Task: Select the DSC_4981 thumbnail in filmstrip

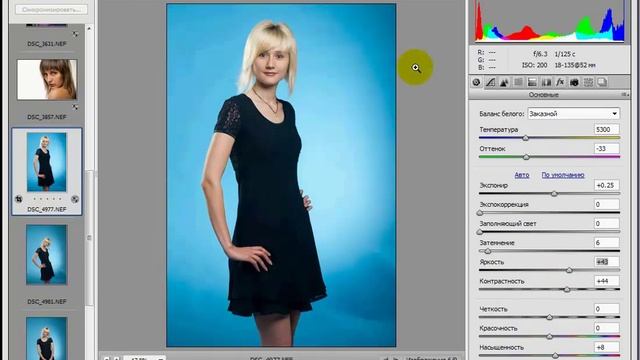Action: point(47,255)
